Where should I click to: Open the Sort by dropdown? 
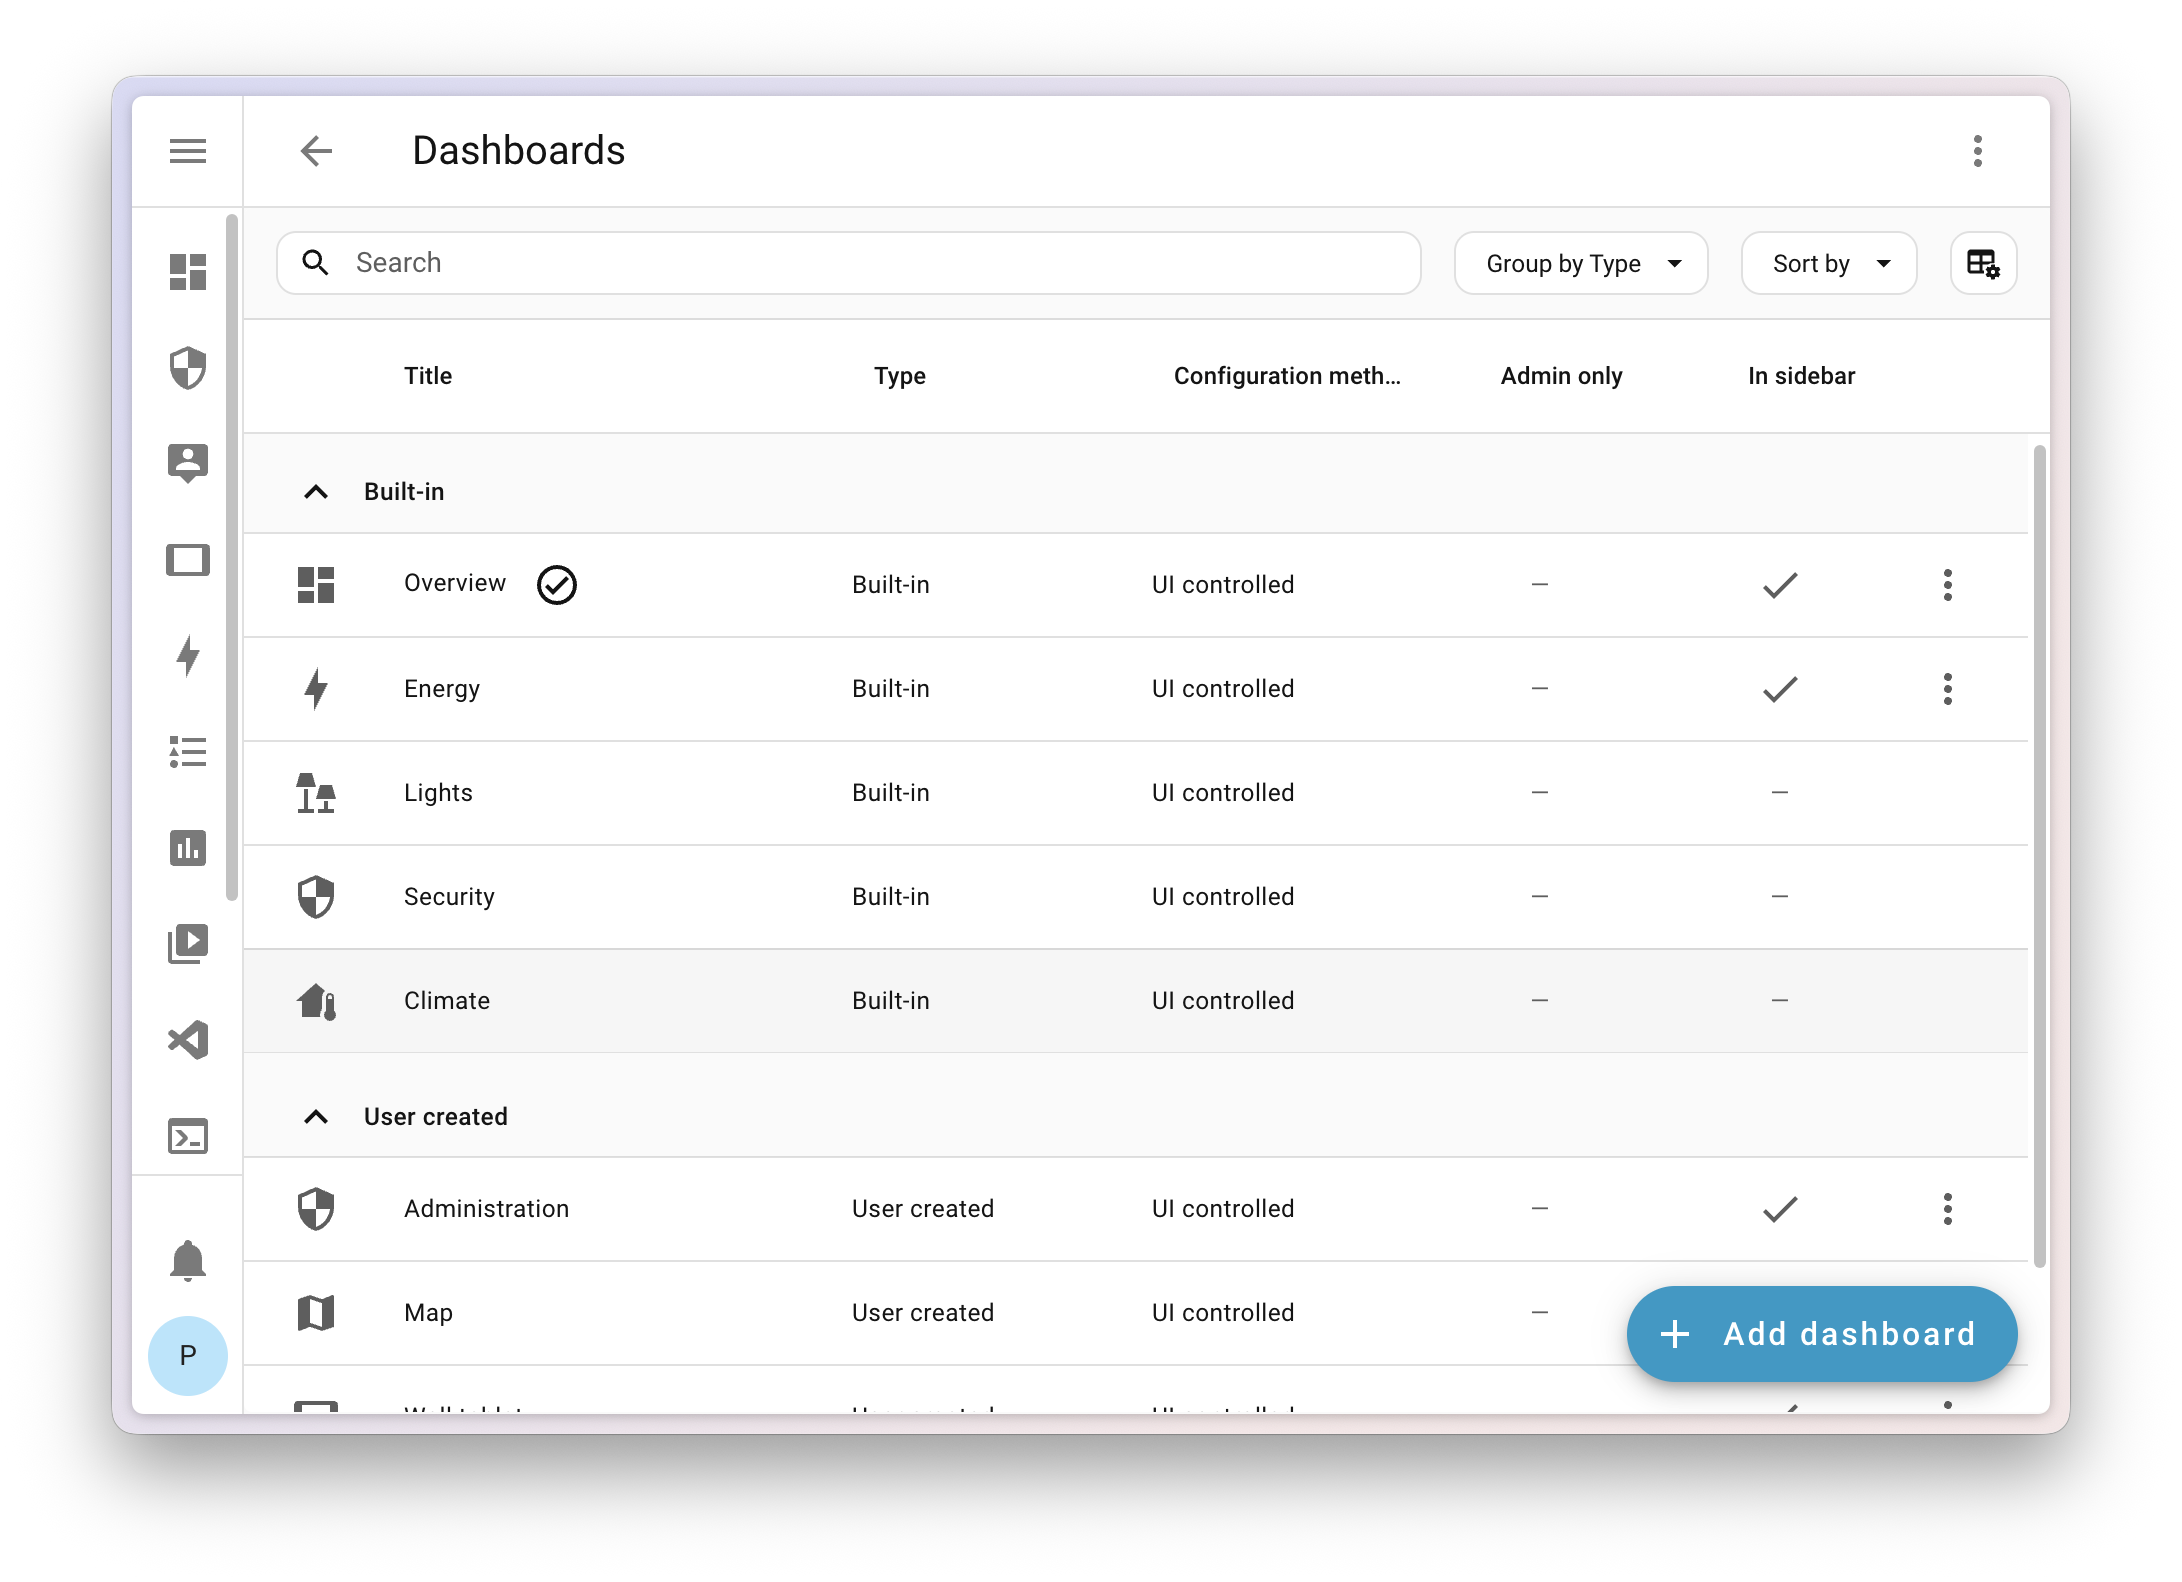pyautogui.click(x=1828, y=262)
